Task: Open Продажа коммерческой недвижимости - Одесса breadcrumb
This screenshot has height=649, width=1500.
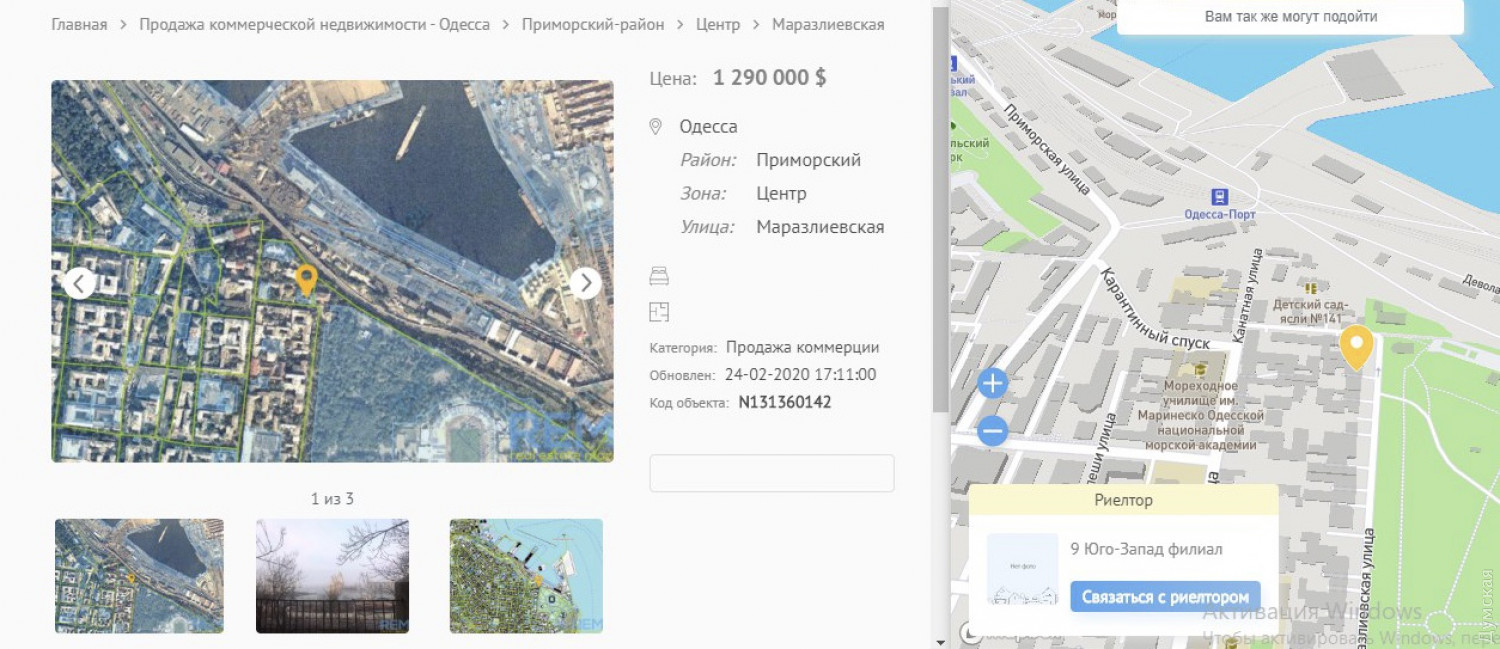Action: [314, 24]
